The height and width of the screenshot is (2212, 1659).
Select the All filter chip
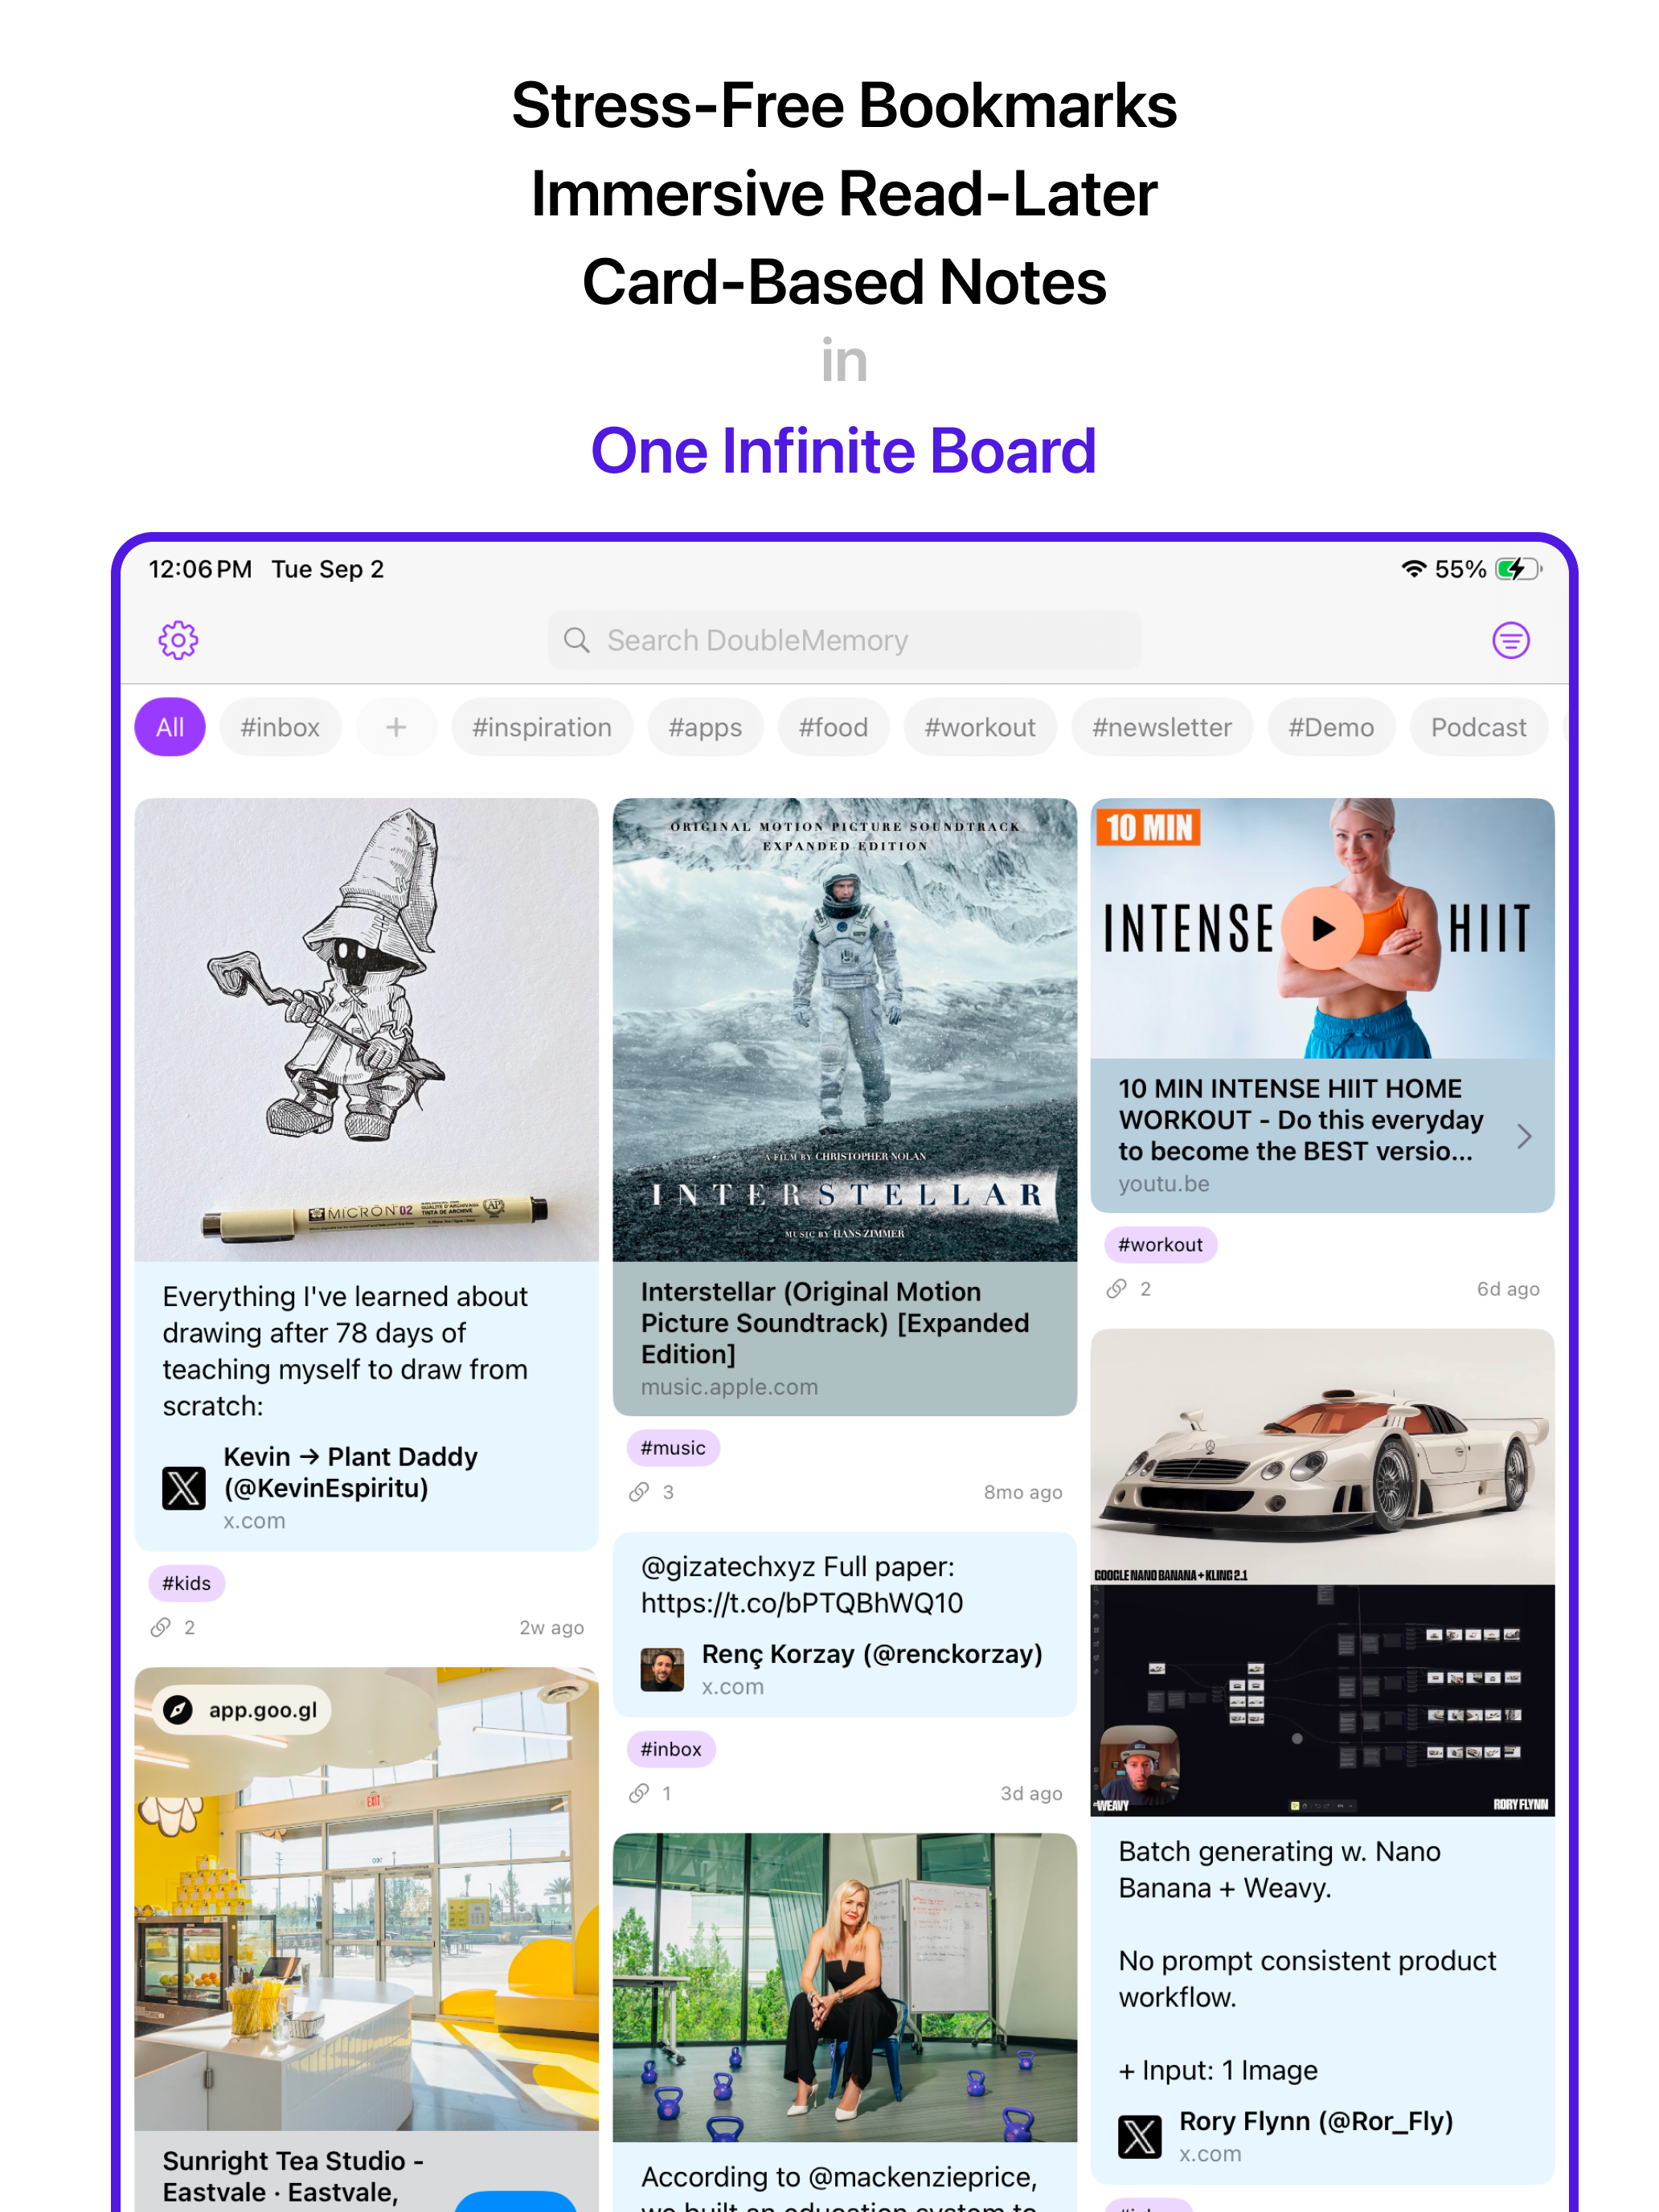(x=170, y=727)
